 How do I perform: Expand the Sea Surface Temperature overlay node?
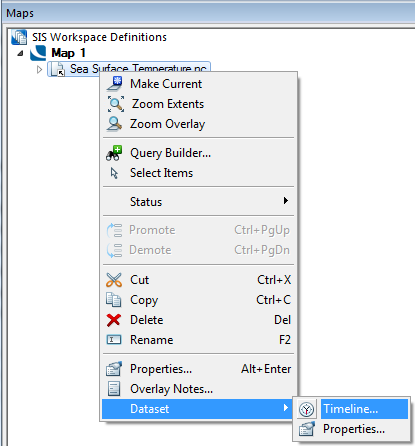[x=39, y=69]
